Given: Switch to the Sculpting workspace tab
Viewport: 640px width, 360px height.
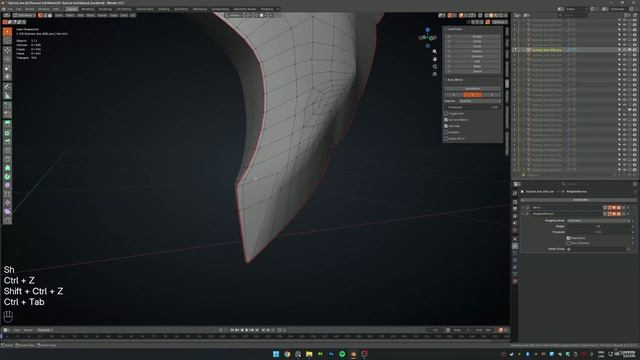Looking at the screenshot, I should [x=105, y=9].
